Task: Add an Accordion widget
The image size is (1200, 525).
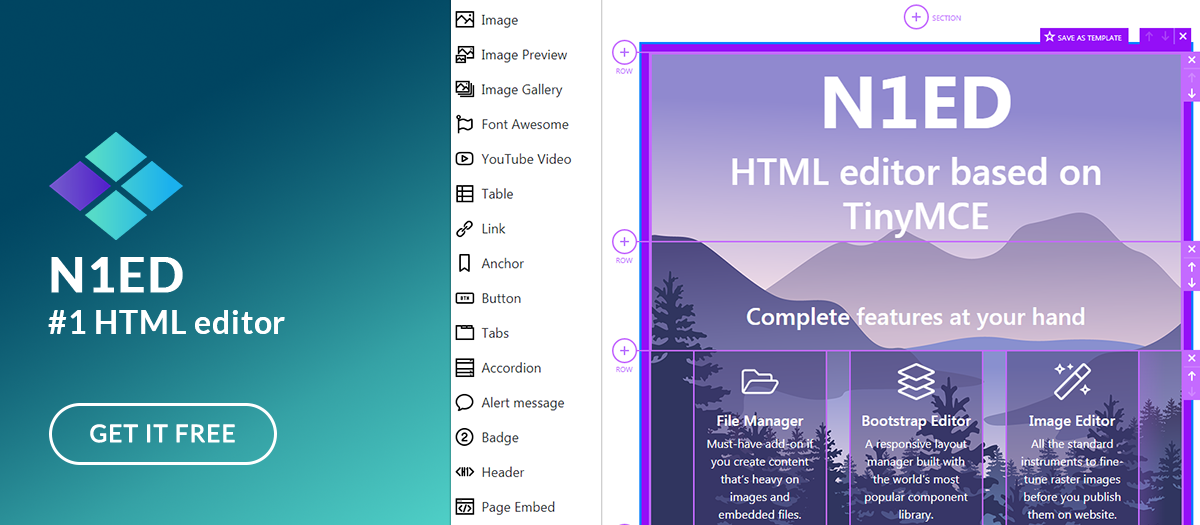Action: (x=510, y=368)
